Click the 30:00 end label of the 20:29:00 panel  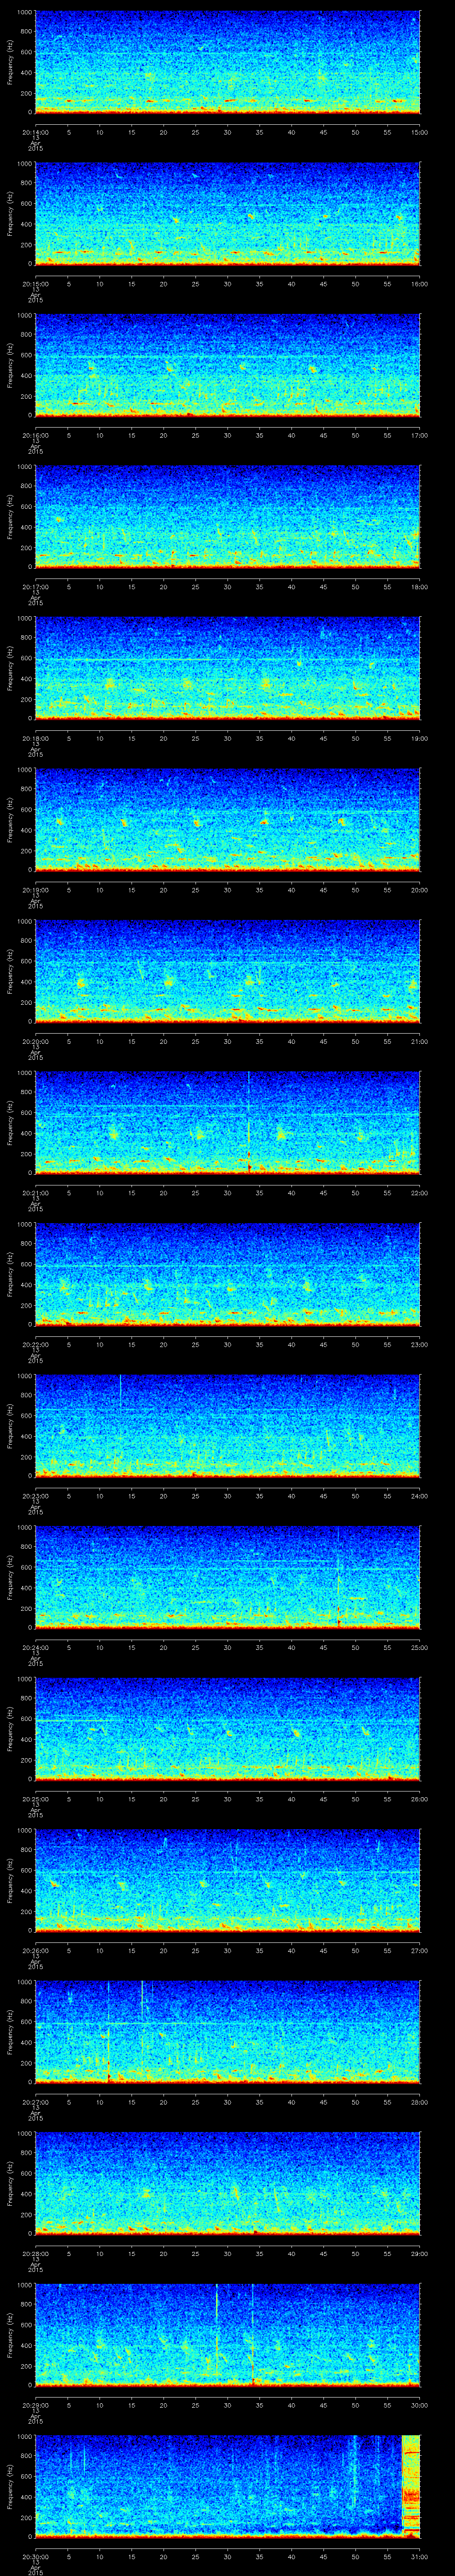point(420,2404)
